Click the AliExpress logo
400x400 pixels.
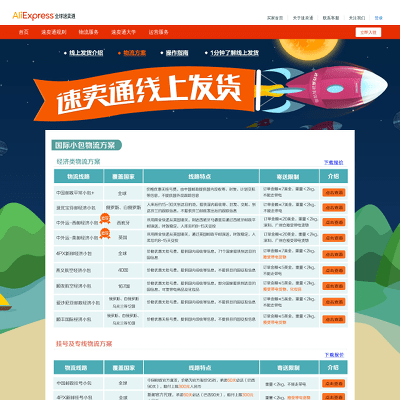[x=44, y=16]
